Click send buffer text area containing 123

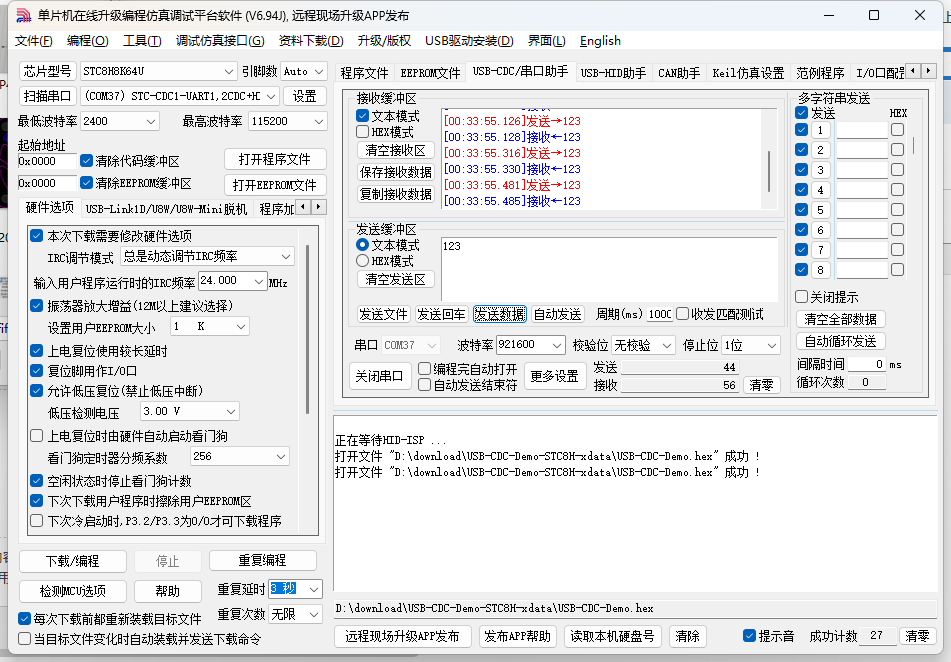click(609, 269)
